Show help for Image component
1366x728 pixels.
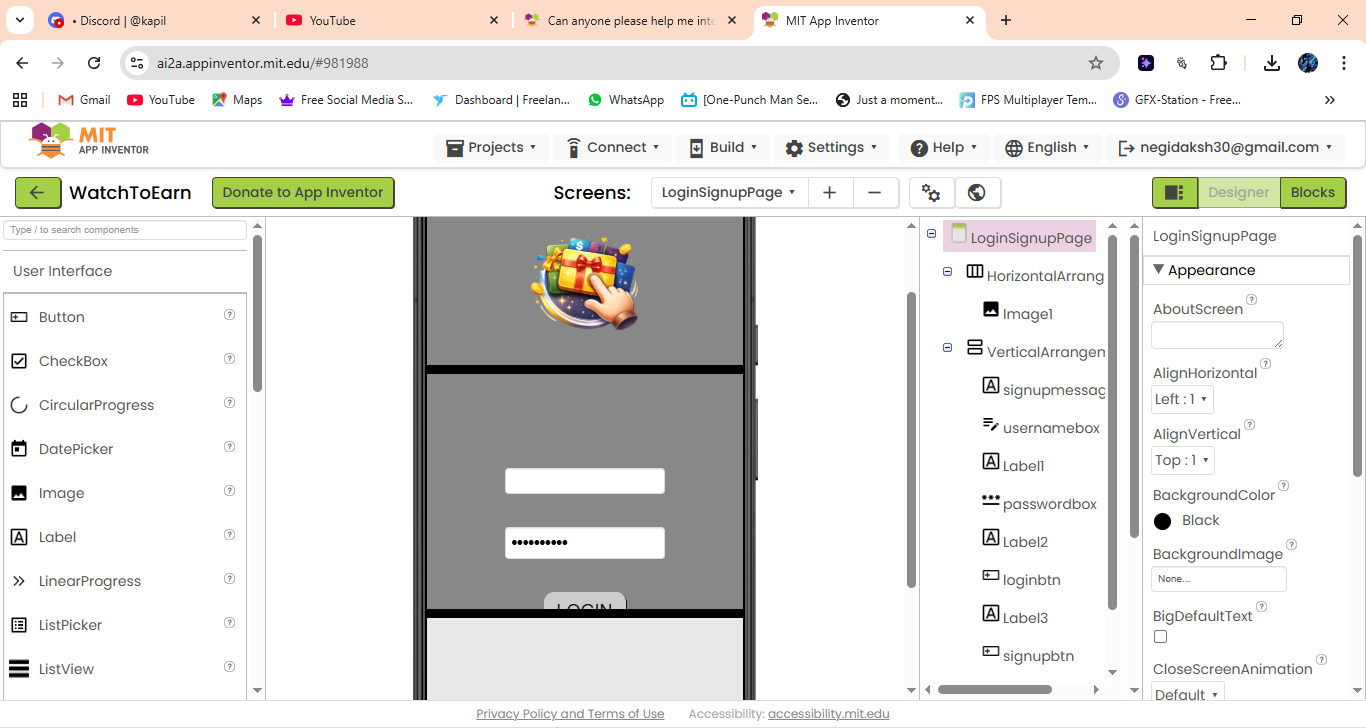[x=229, y=491]
